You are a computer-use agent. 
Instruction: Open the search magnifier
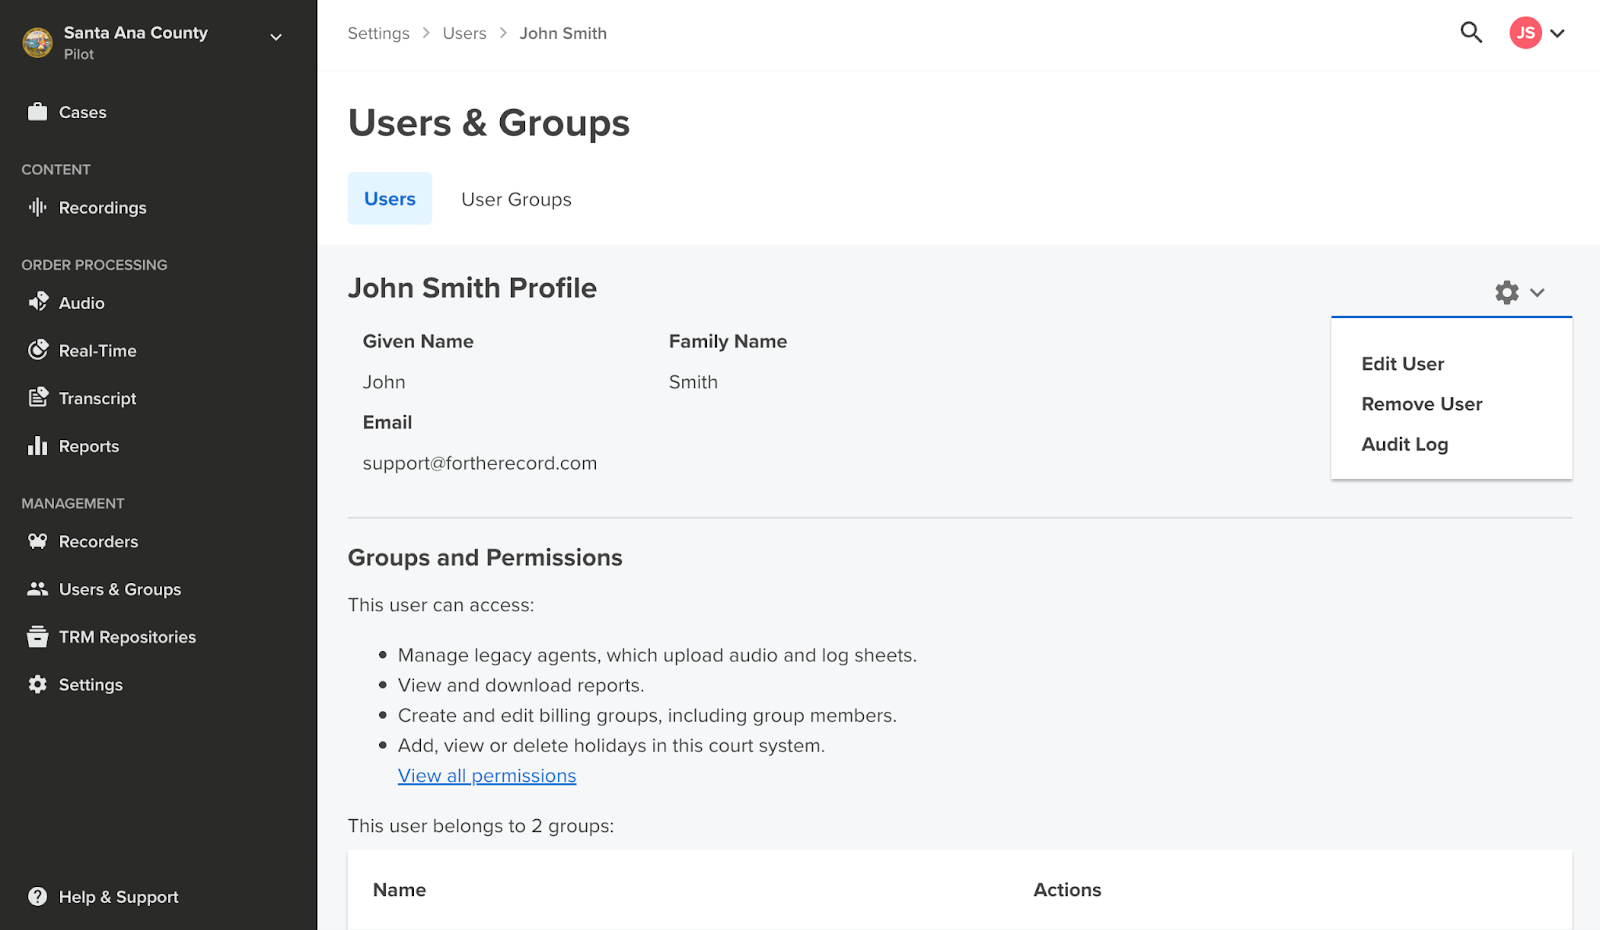(1471, 32)
